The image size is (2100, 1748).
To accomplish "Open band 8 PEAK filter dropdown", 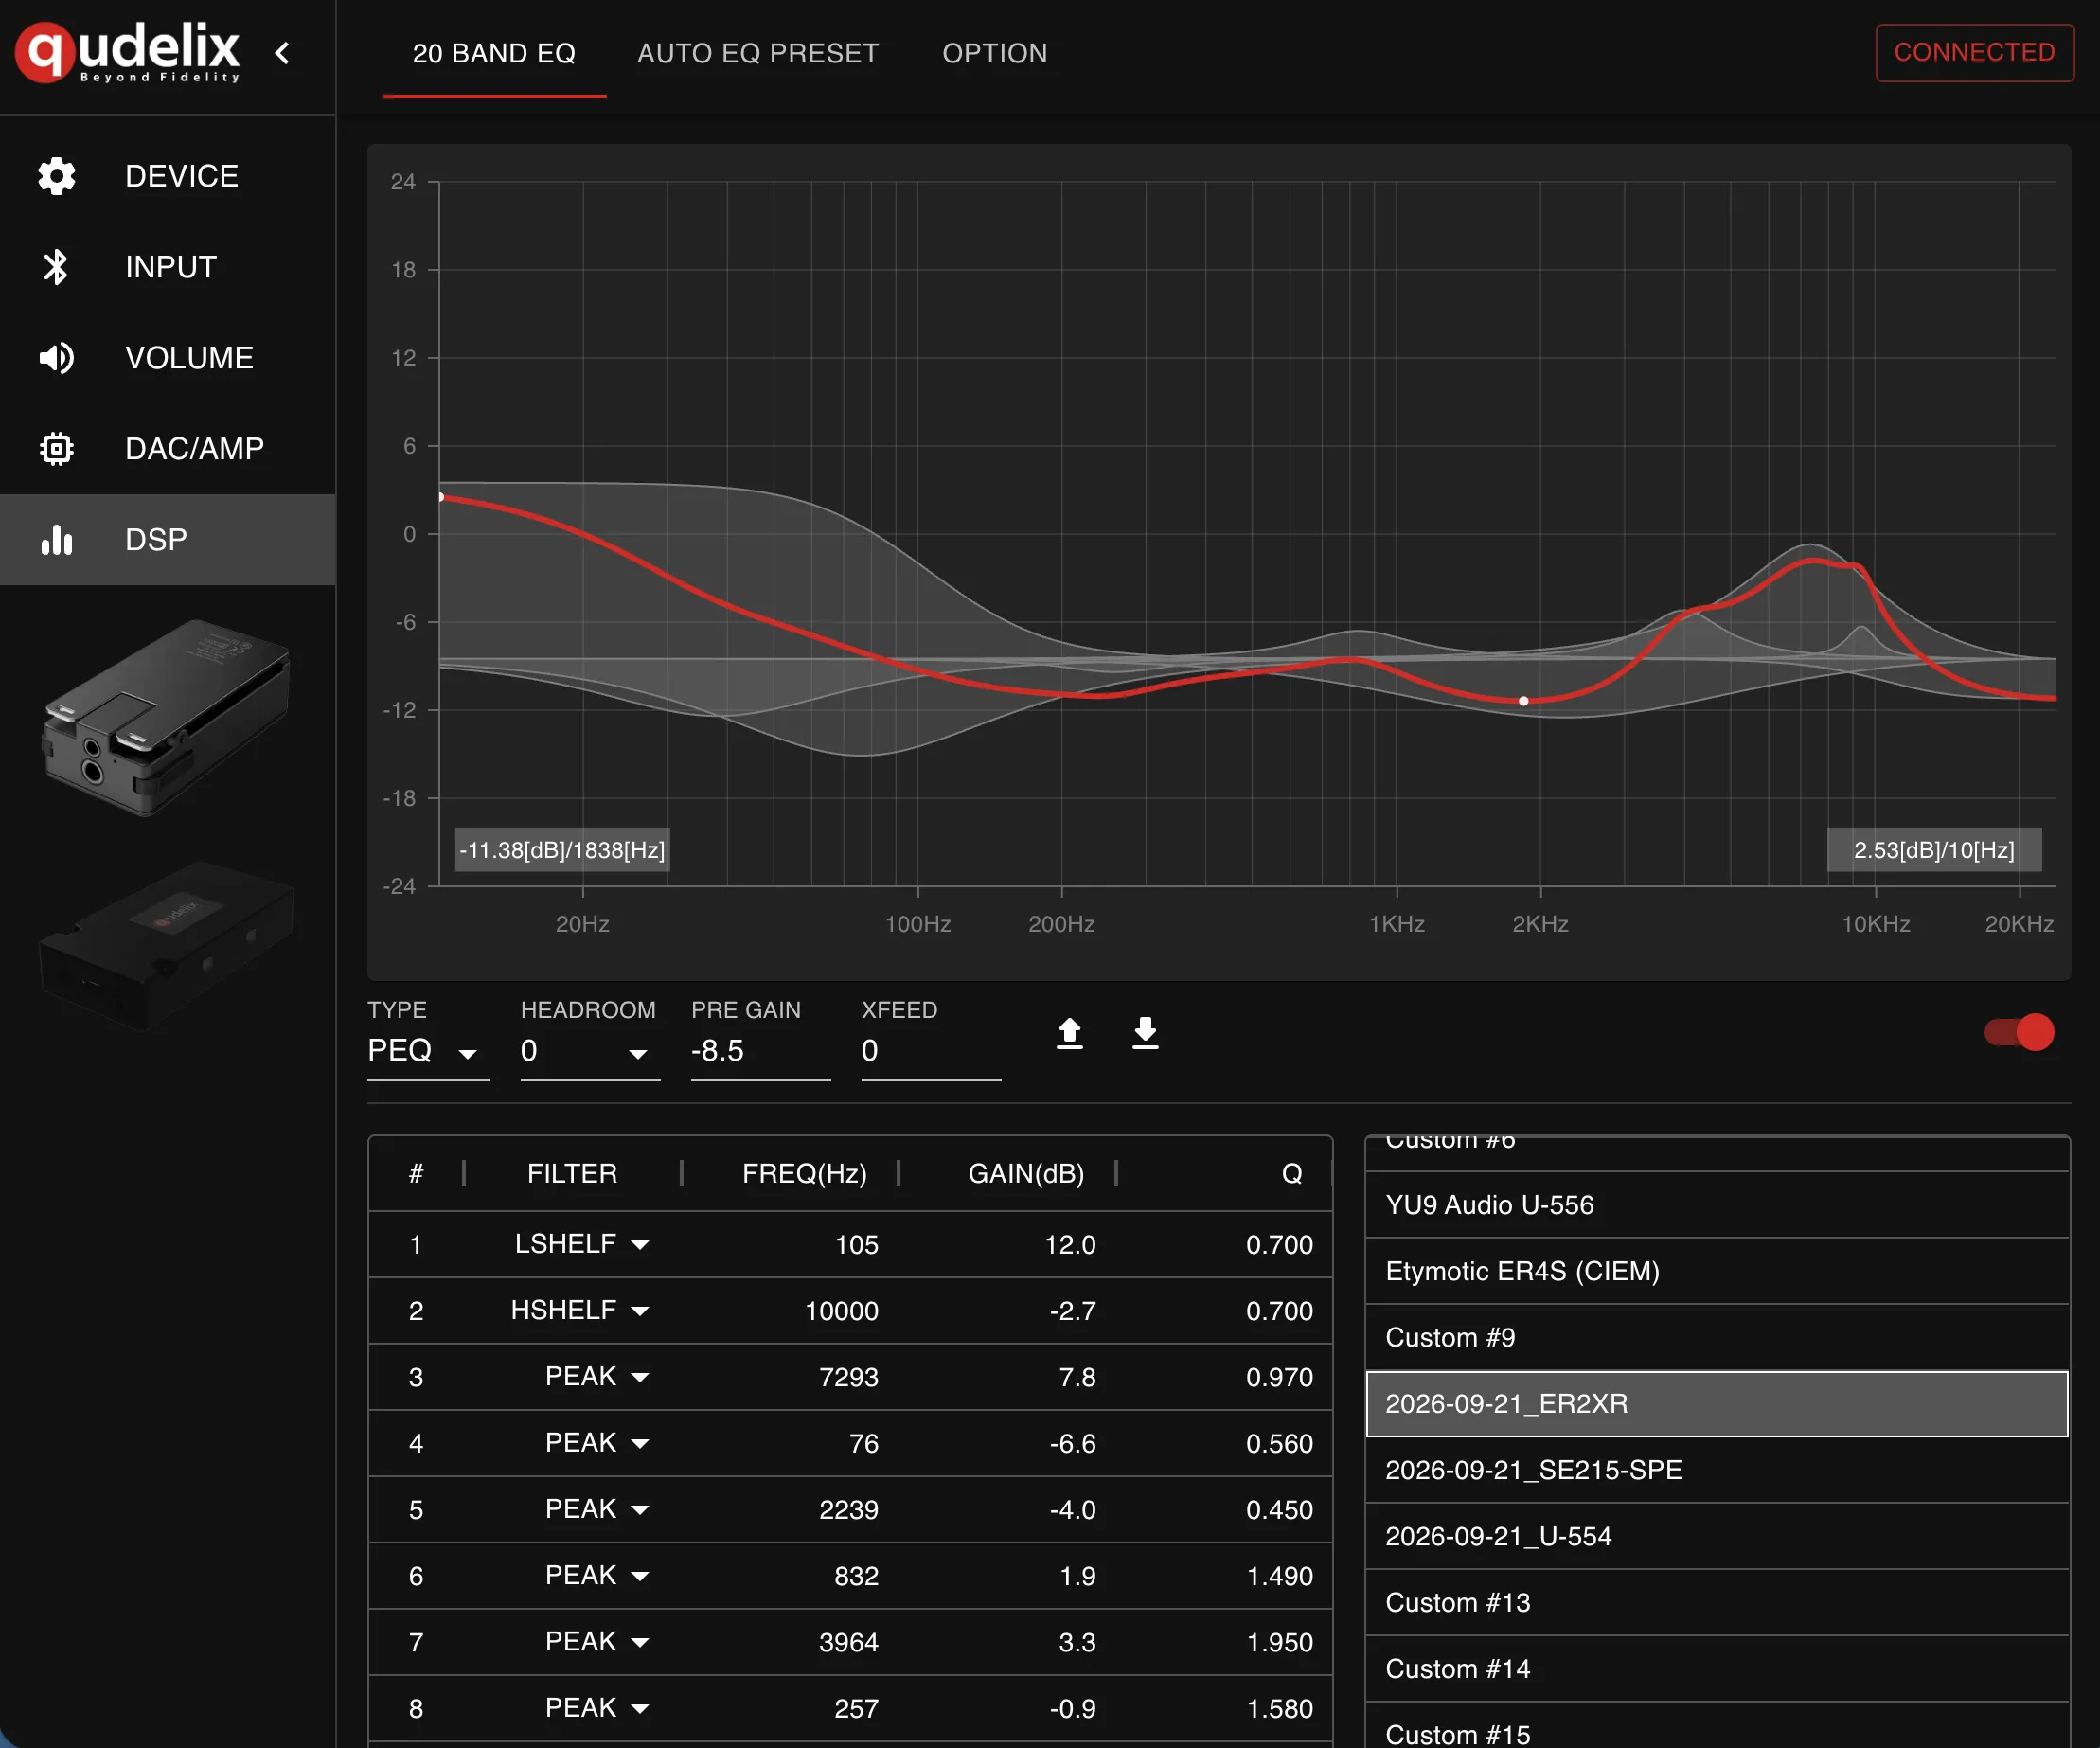I will click(597, 1708).
